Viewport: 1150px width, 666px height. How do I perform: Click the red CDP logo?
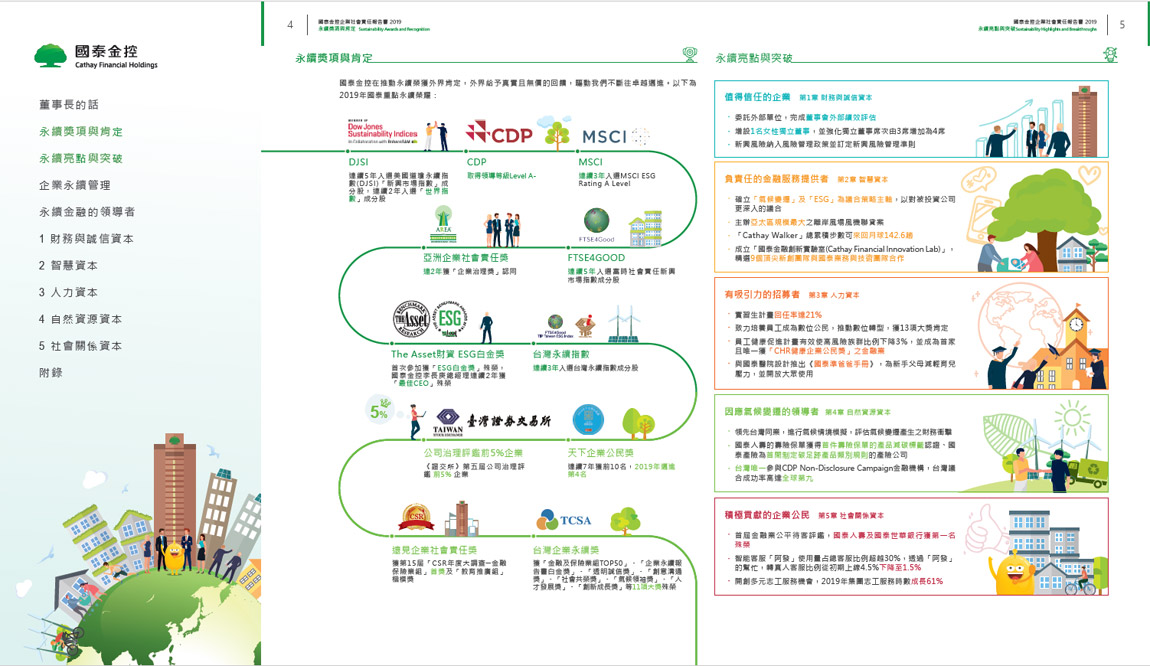[499, 134]
